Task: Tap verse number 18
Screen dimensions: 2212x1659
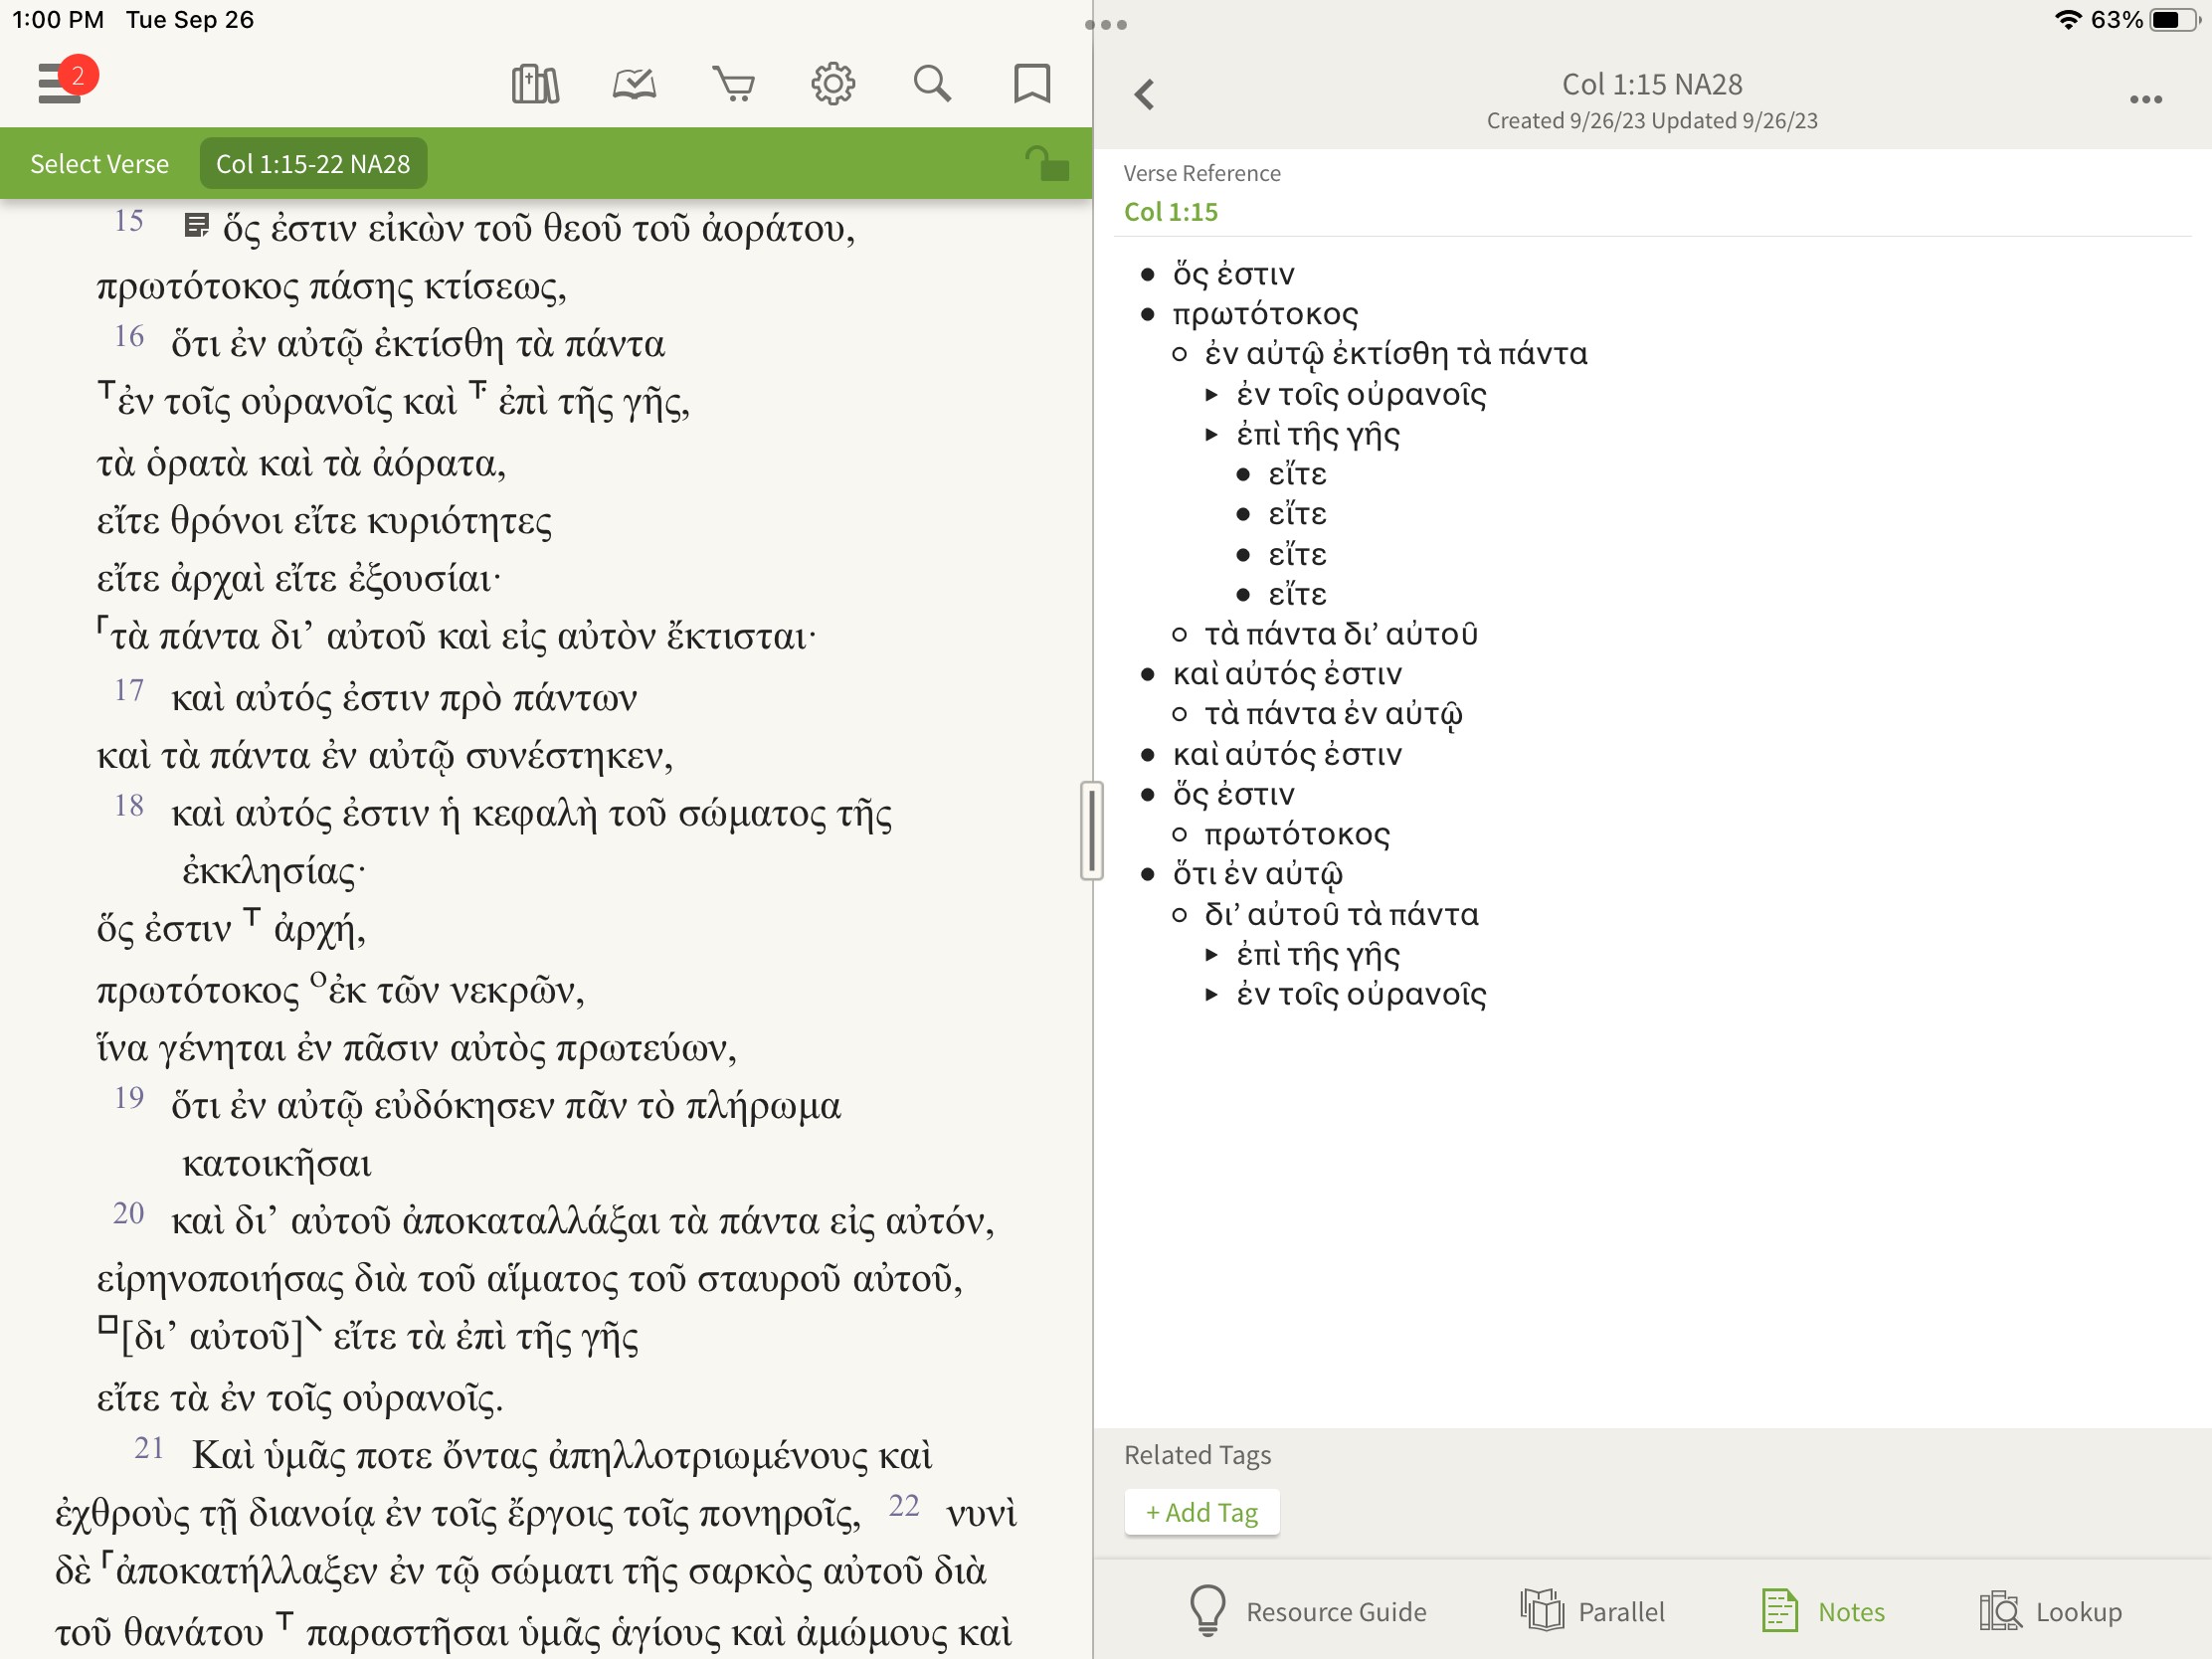Action: point(129,806)
